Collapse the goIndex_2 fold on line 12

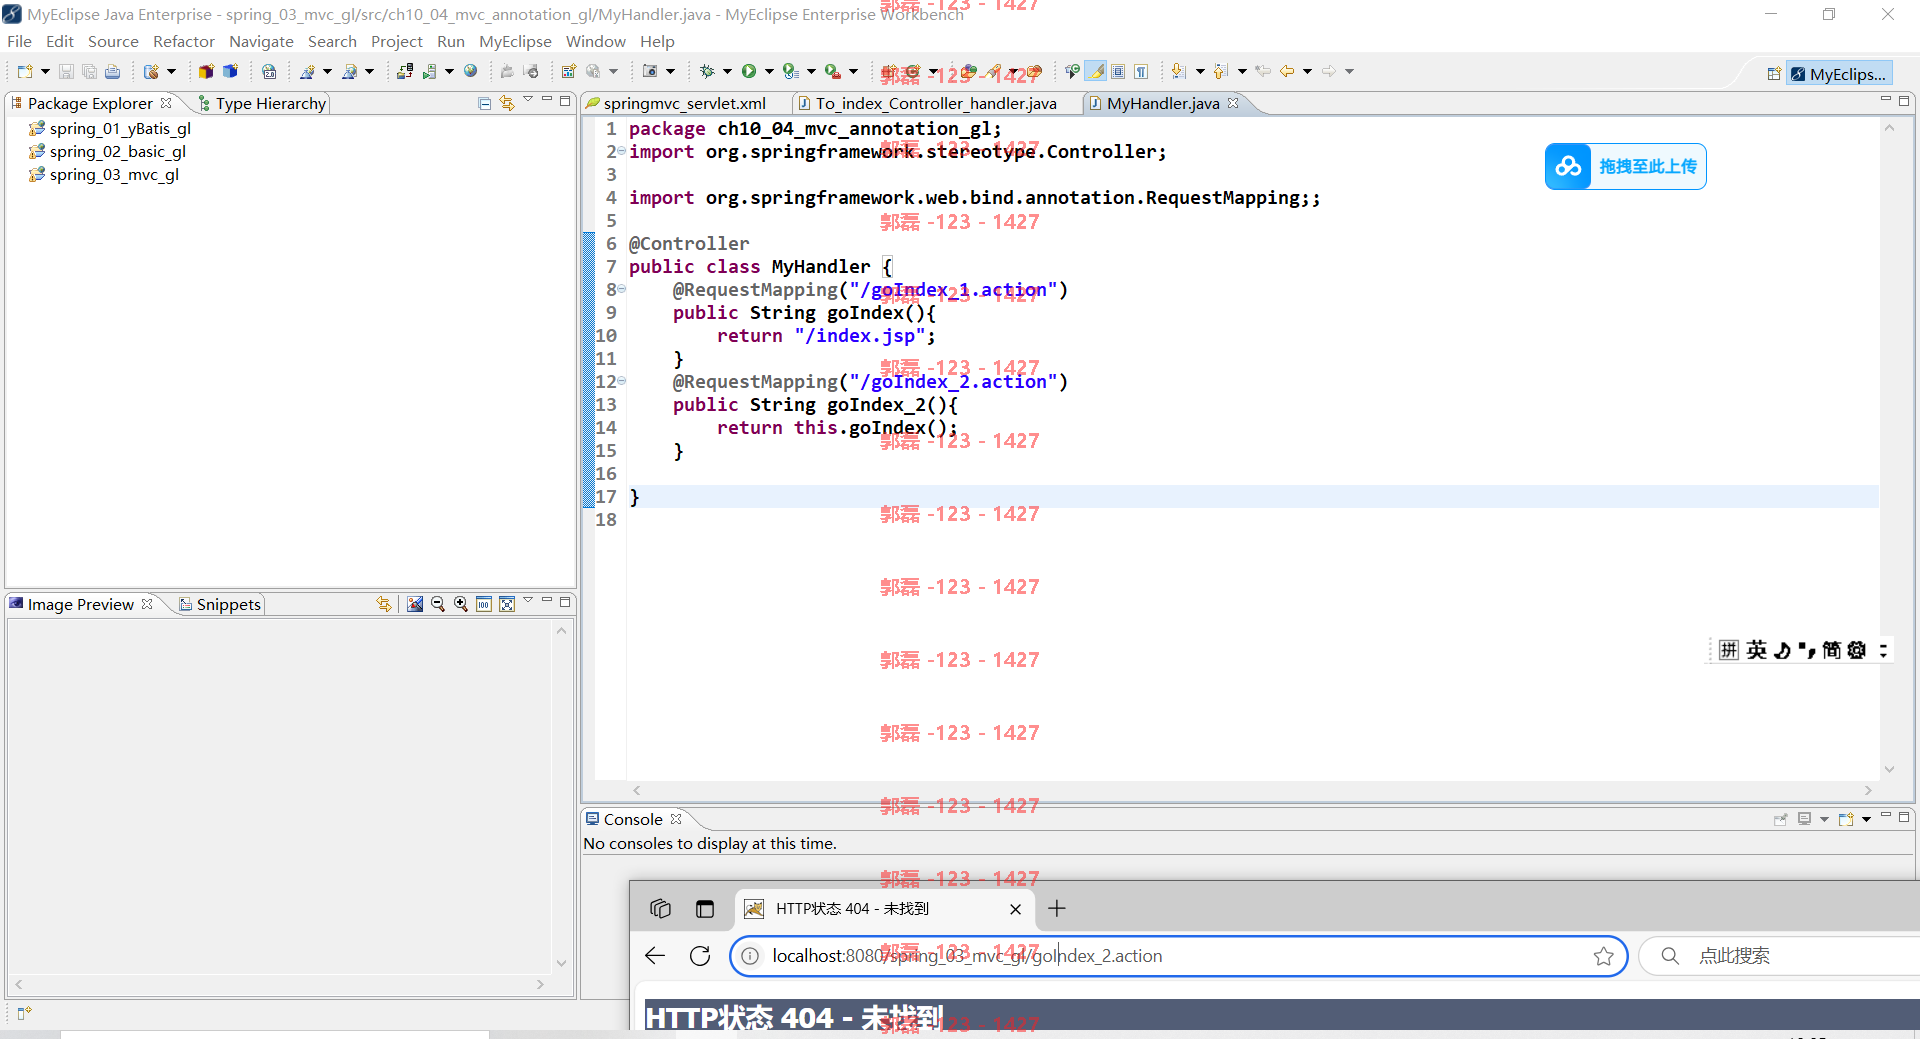coord(621,381)
